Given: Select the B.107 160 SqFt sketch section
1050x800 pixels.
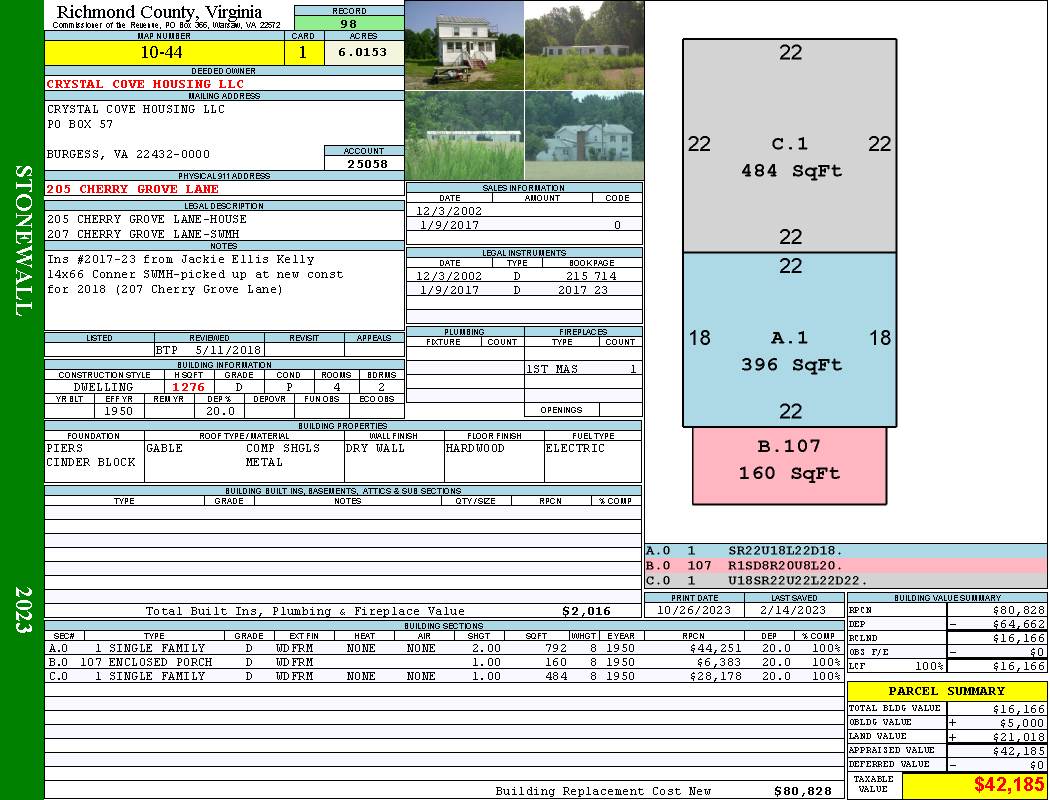Looking at the screenshot, I should [x=790, y=465].
